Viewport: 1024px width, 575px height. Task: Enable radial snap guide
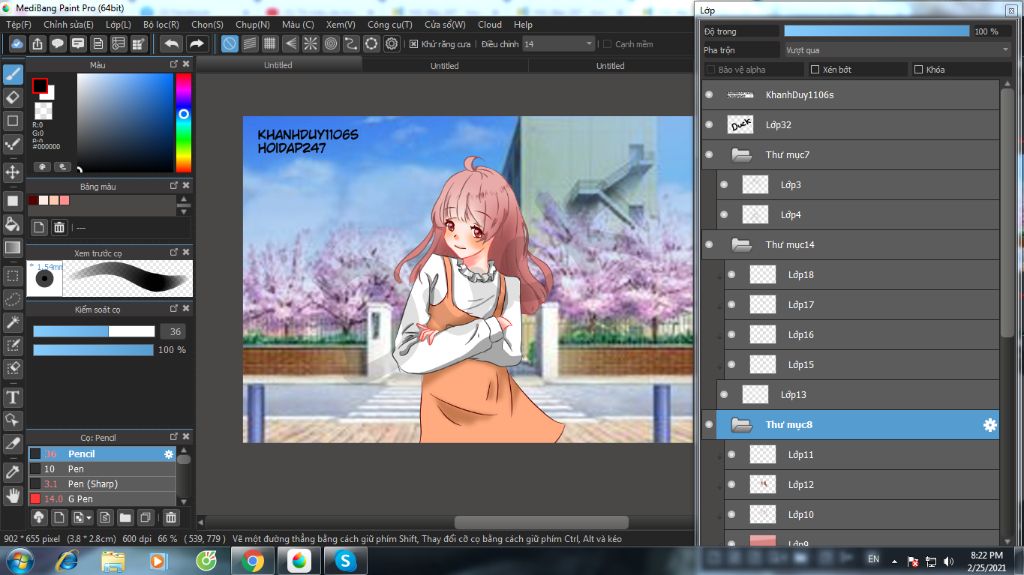(310, 44)
